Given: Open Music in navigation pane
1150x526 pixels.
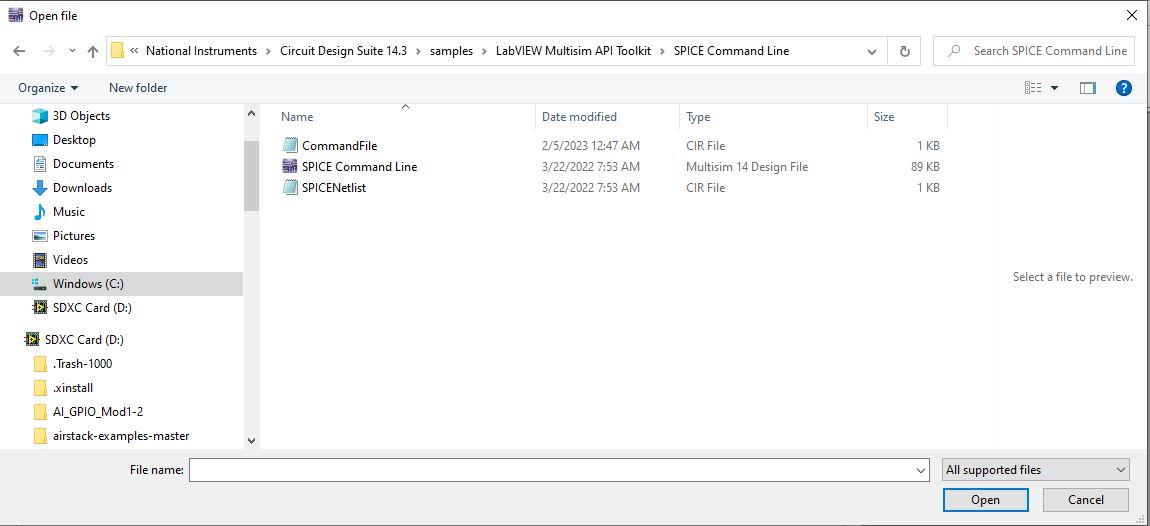Looking at the screenshot, I should 68,211.
